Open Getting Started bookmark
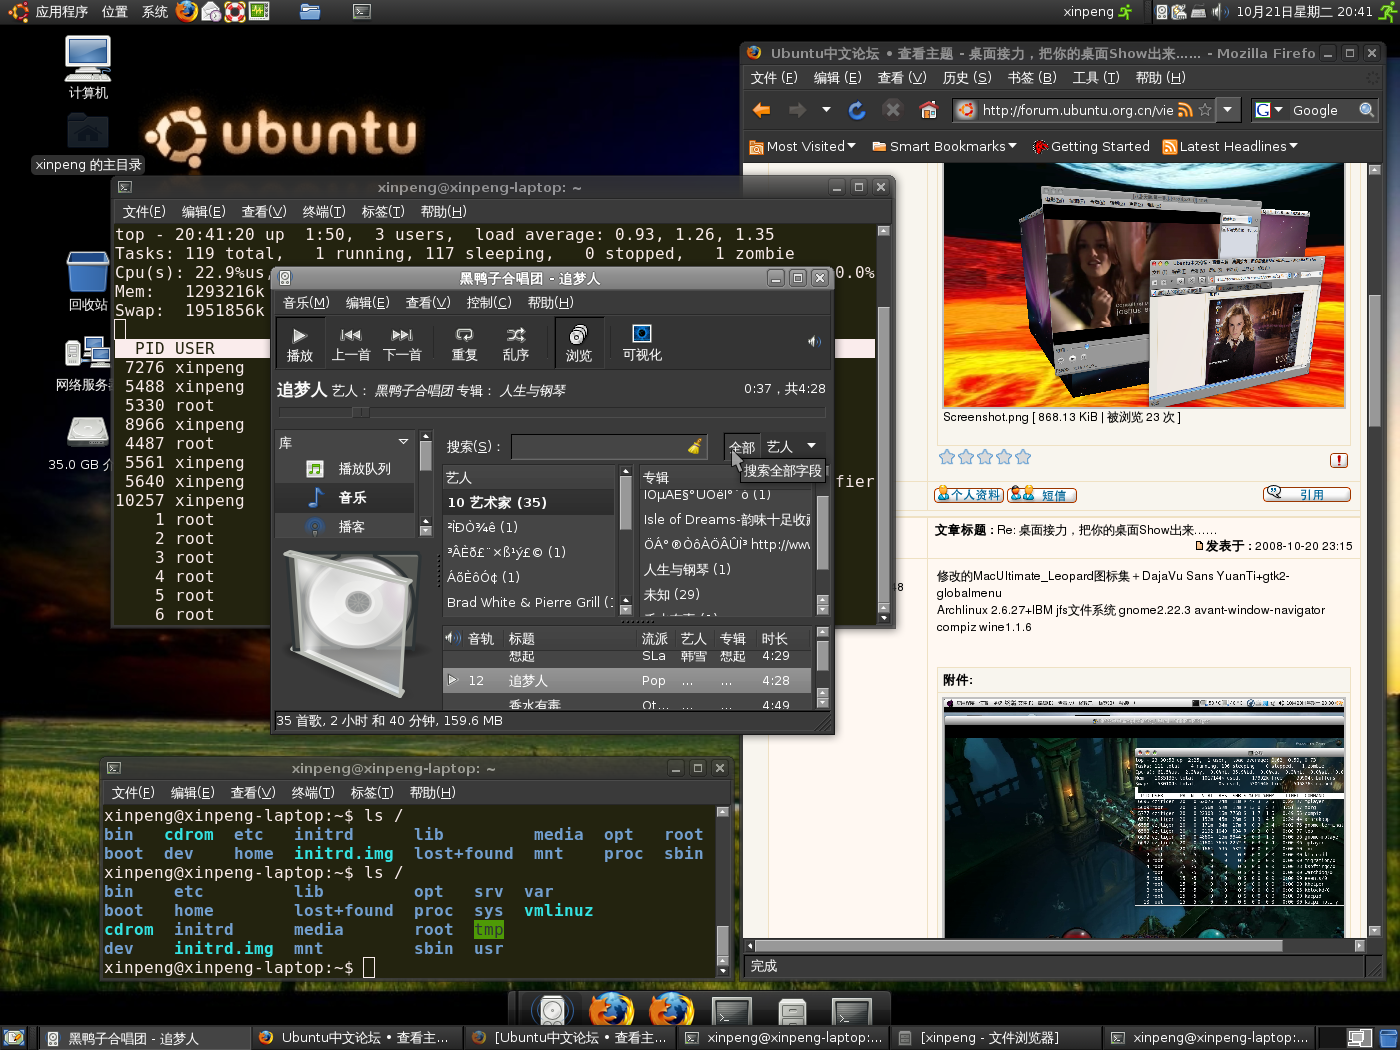The width and height of the screenshot is (1400, 1050). pos(1091,147)
